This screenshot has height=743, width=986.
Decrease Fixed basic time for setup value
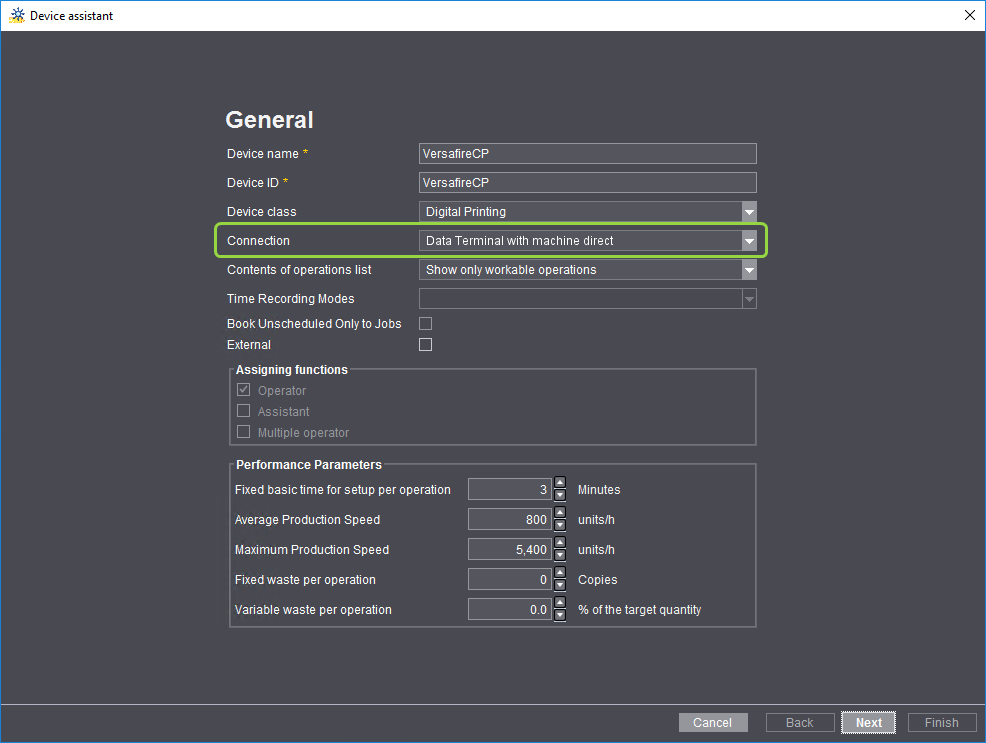tap(560, 495)
